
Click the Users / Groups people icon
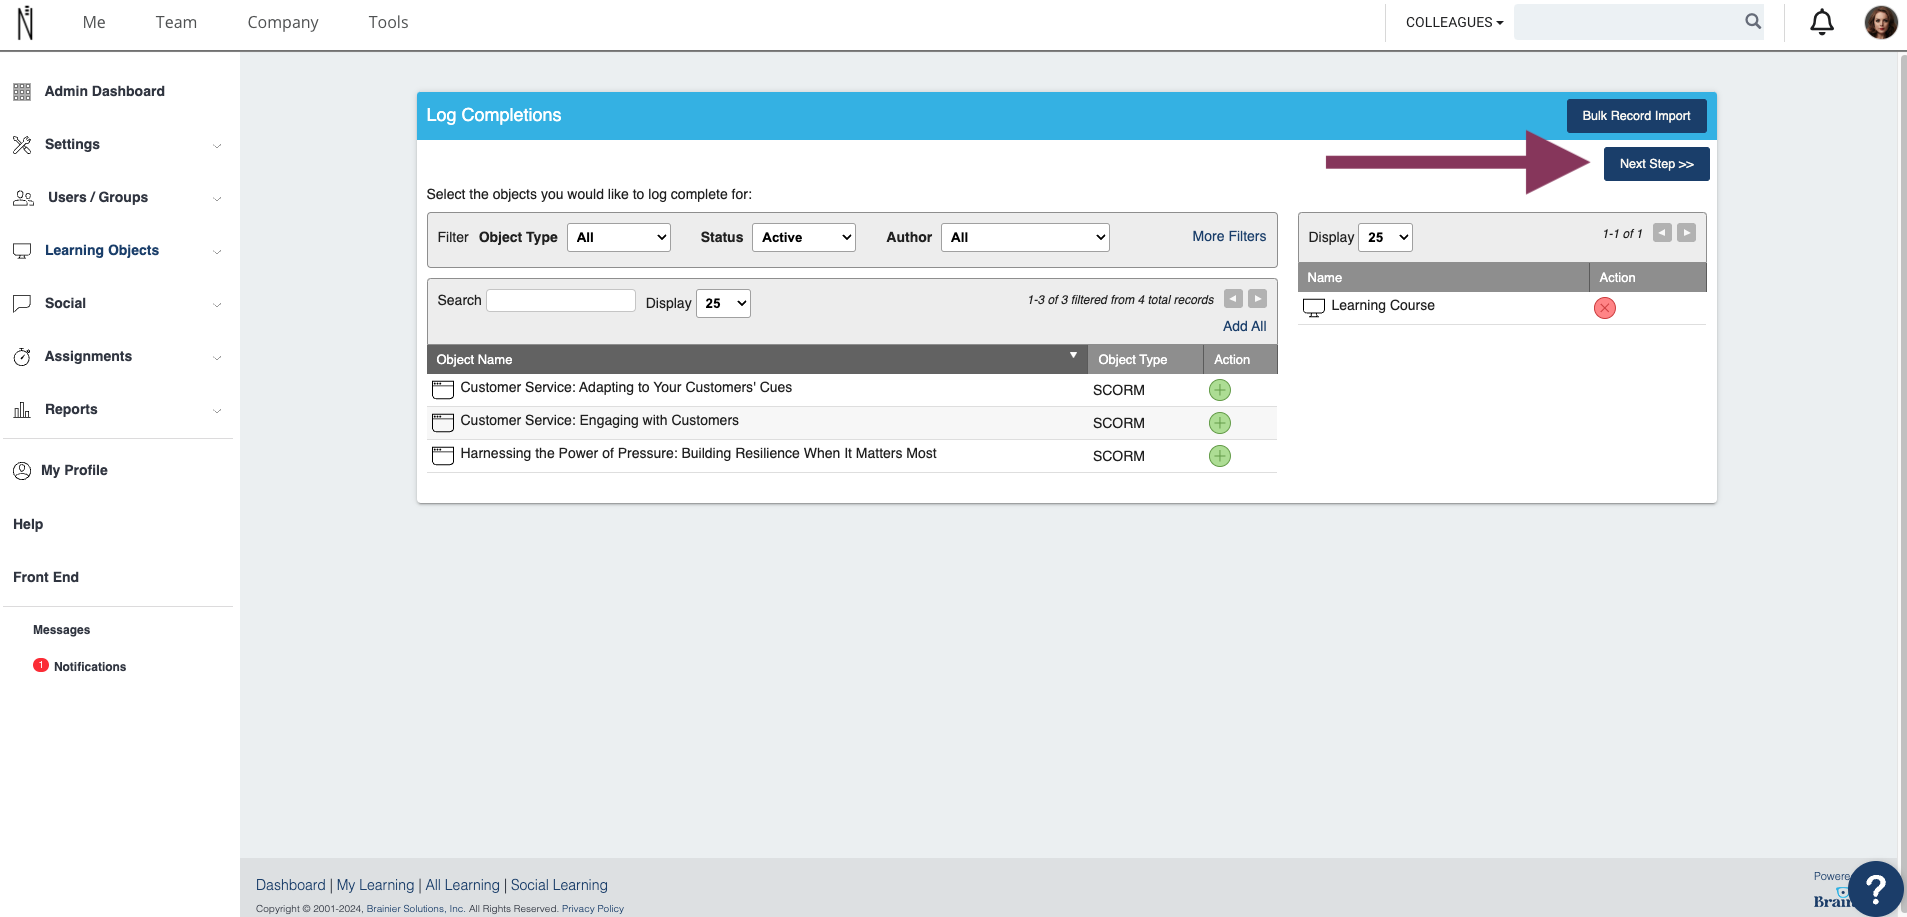[23, 198]
